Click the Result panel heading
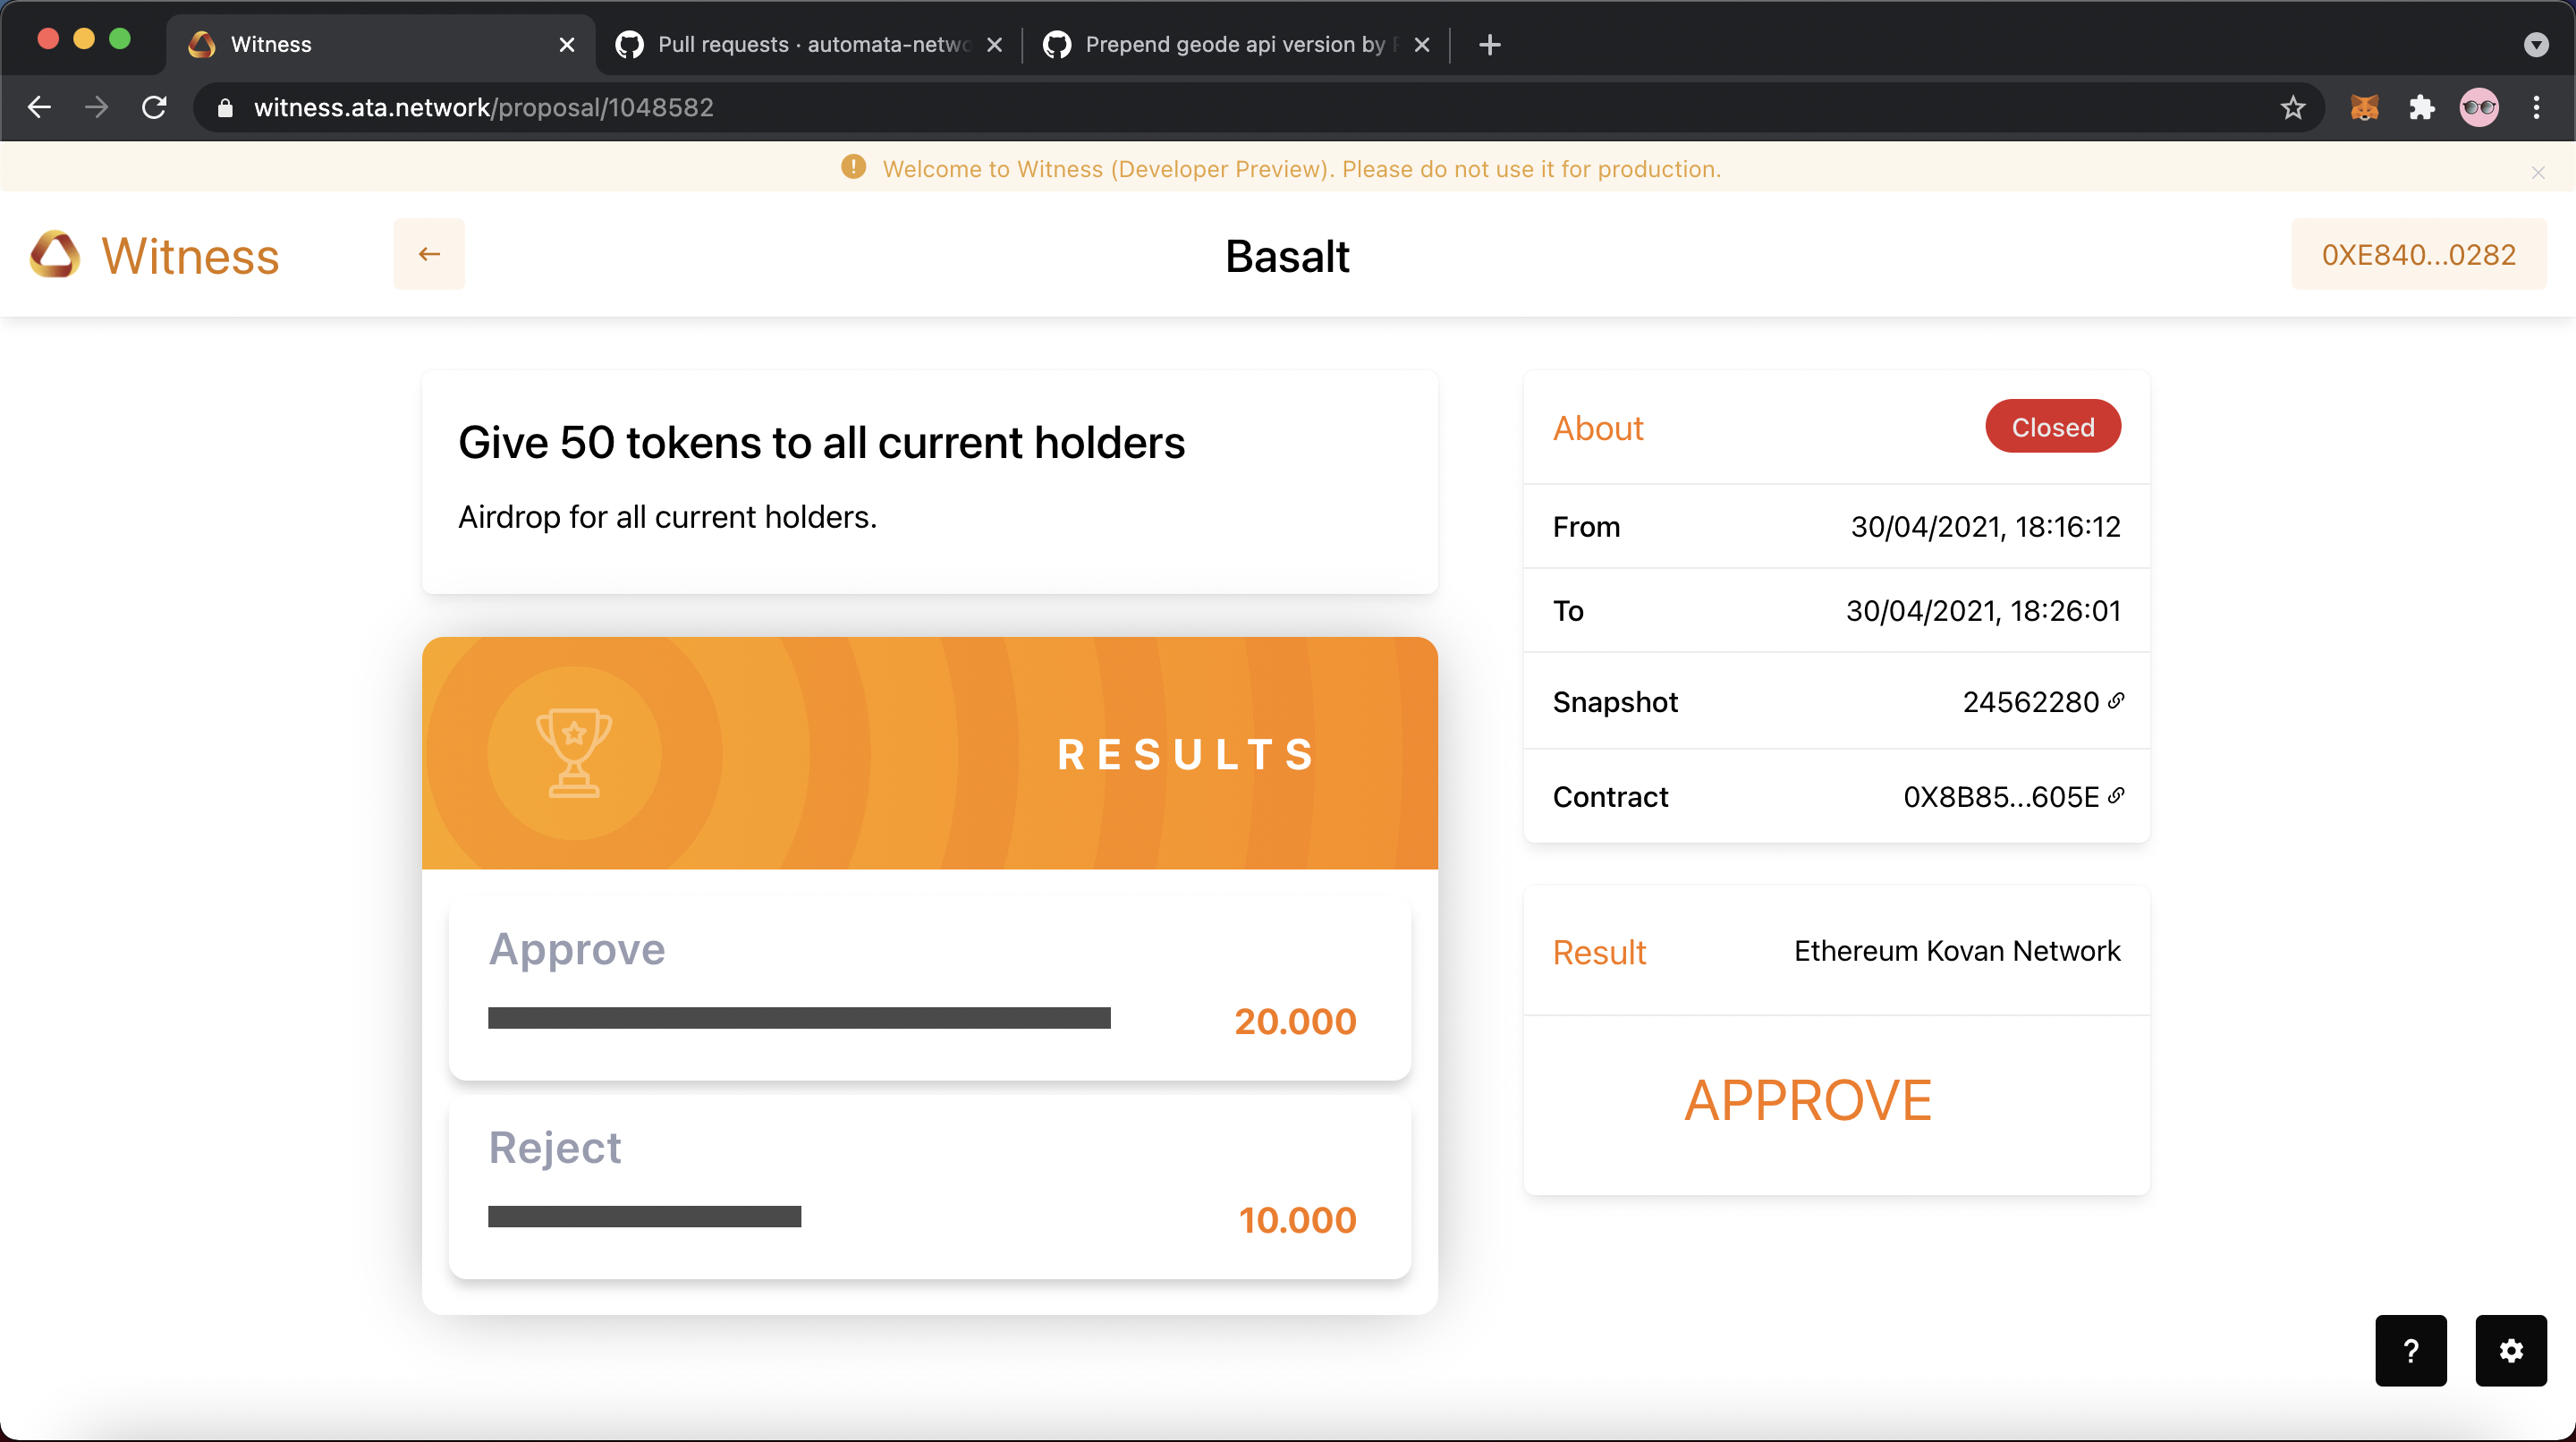2576x1442 pixels. coord(1599,952)
